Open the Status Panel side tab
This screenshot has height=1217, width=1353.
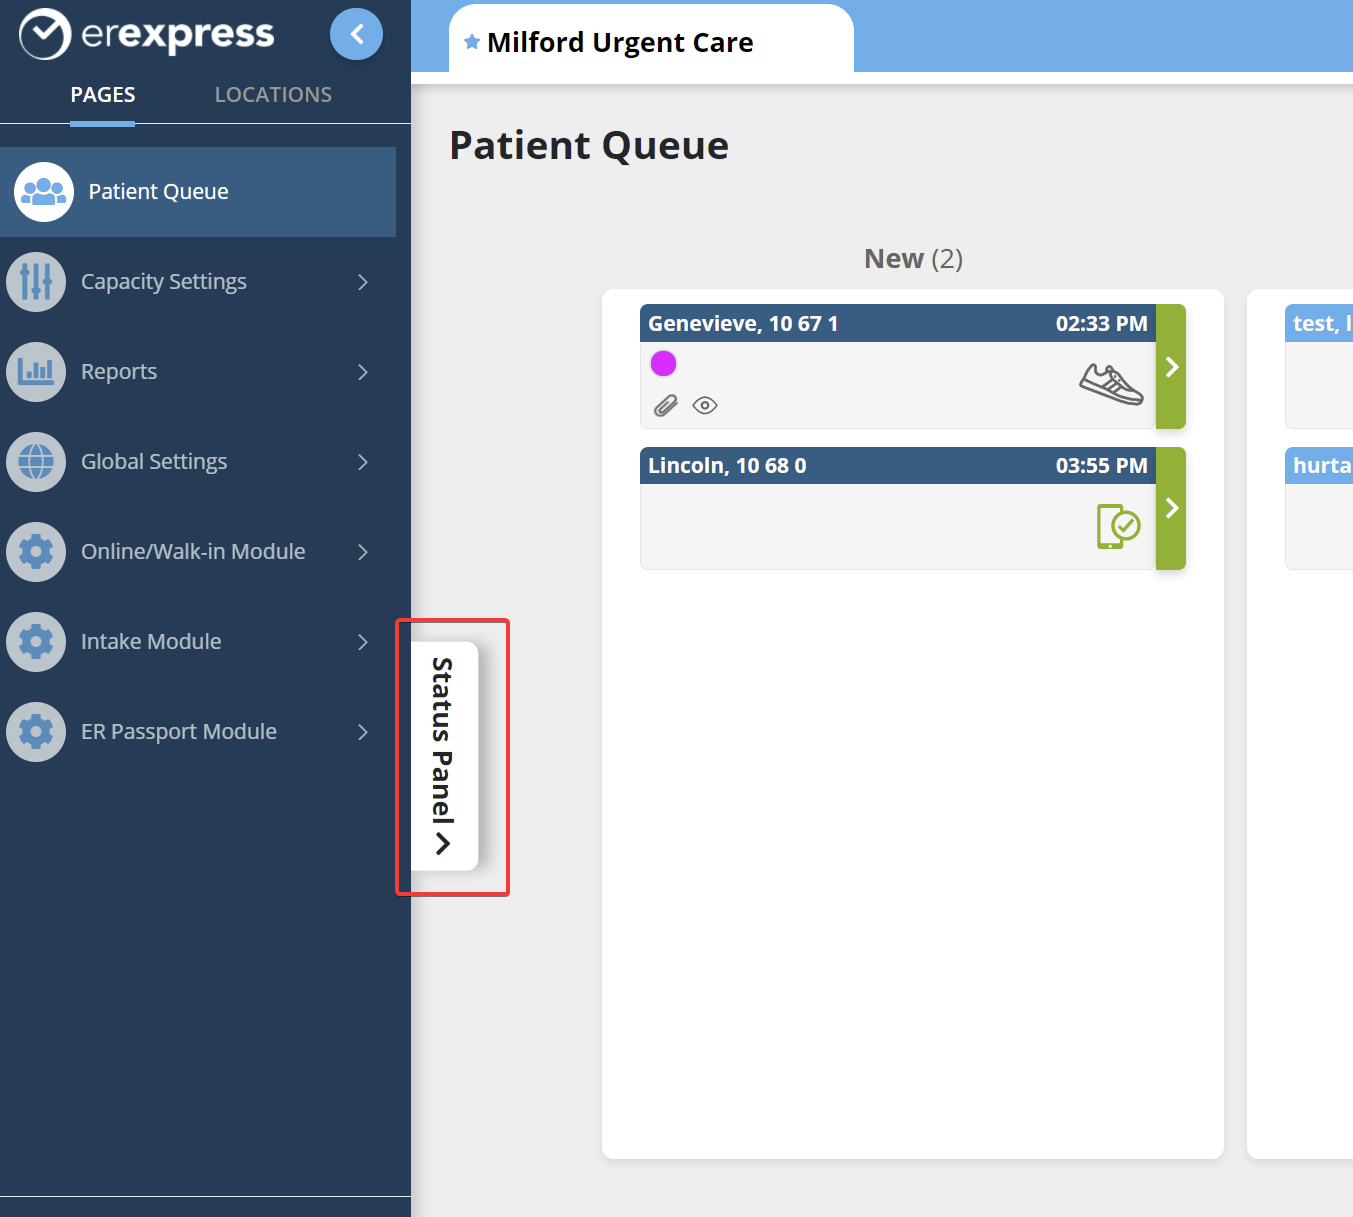[444, 755]
